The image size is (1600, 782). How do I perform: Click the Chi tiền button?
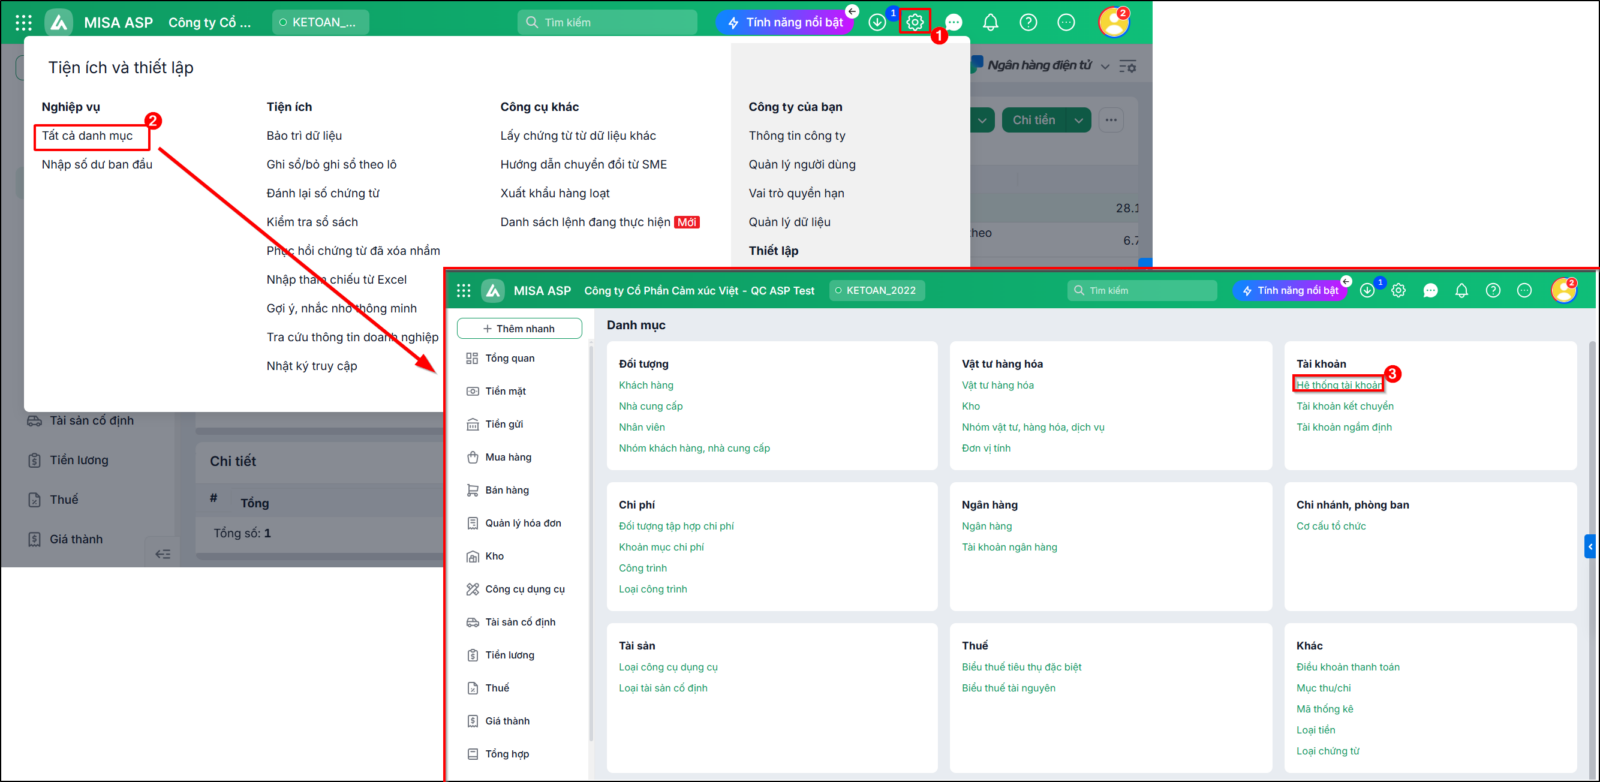click(1034, 120)
